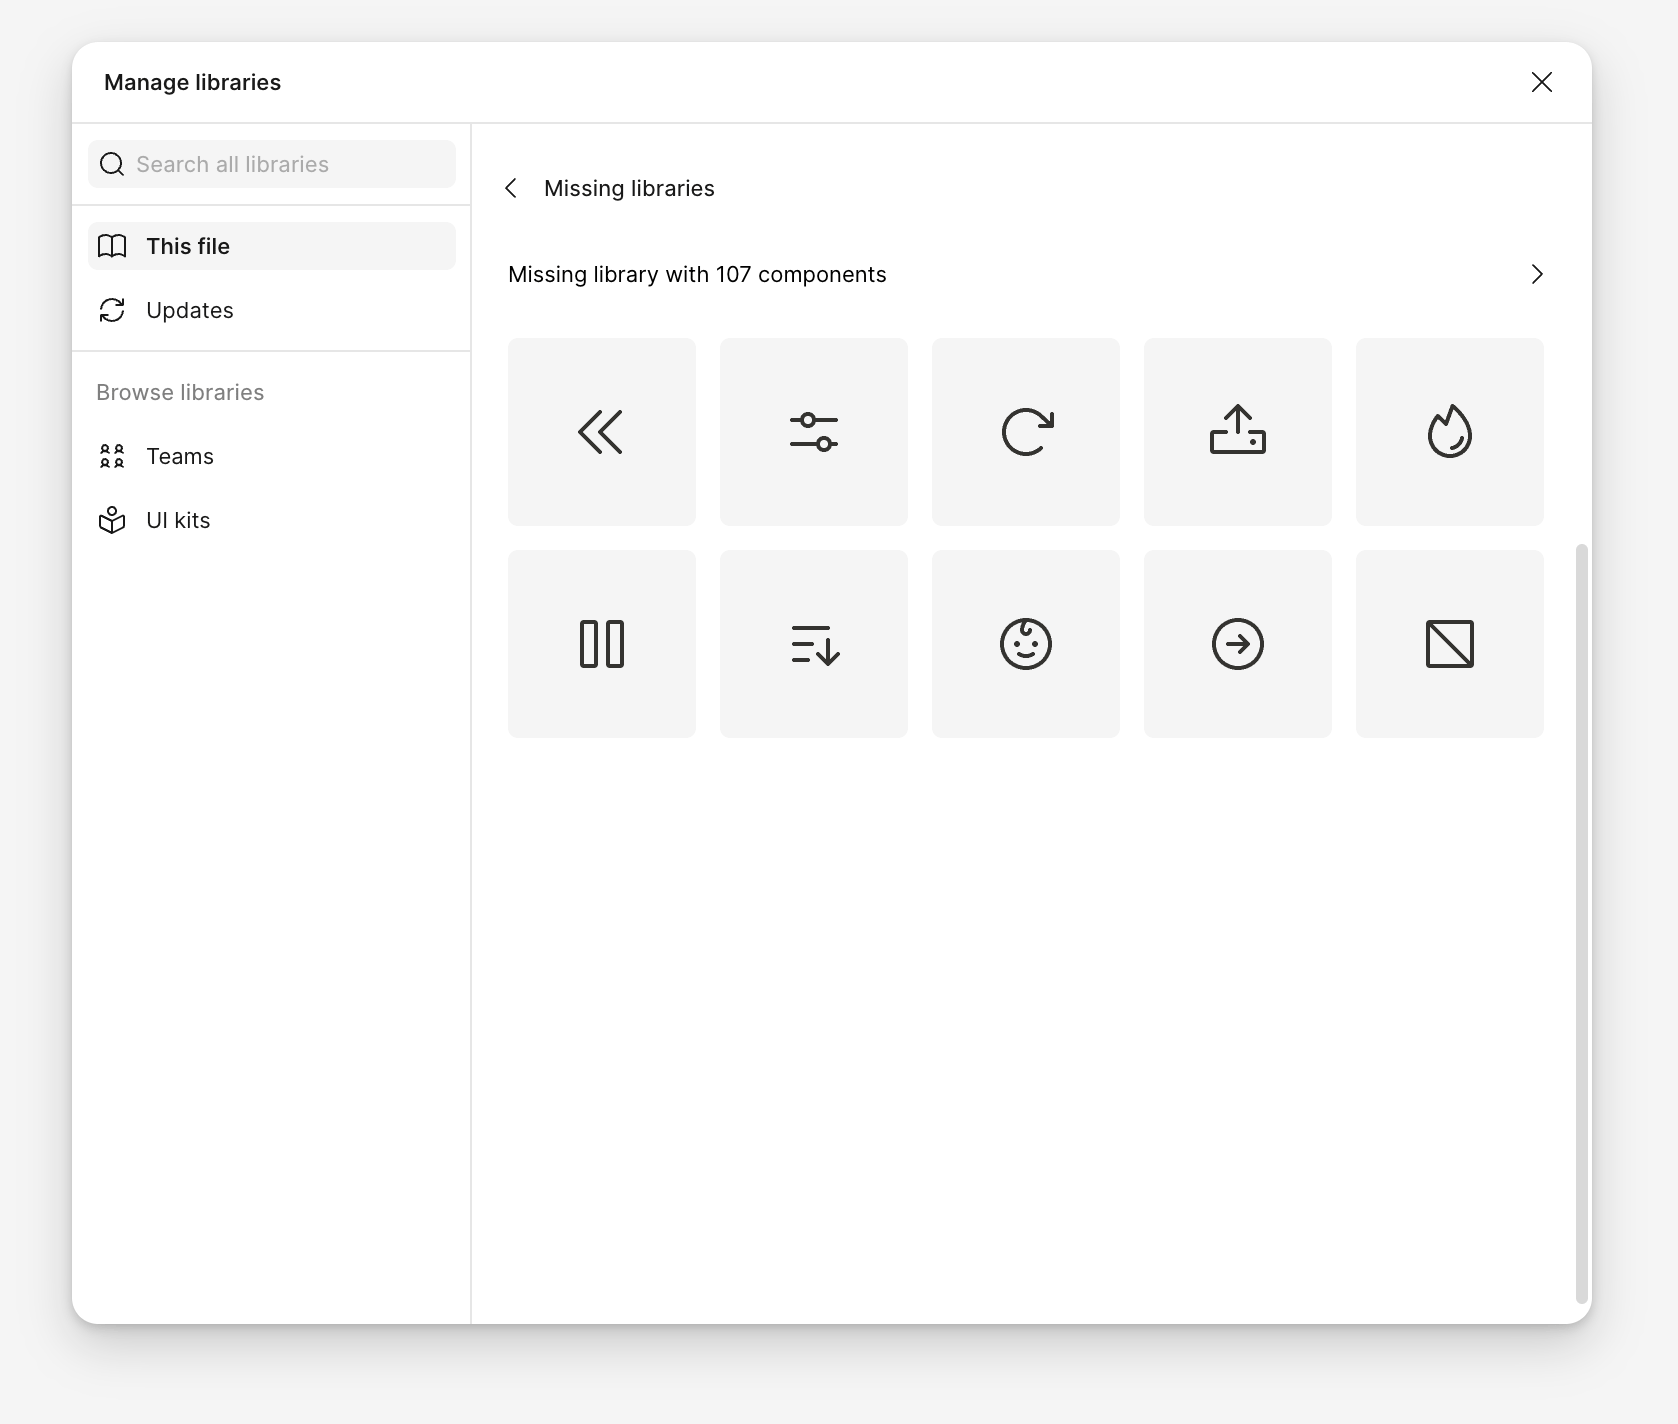Click the upload share icon component

pyautogui.click(x=1237, y=432)
